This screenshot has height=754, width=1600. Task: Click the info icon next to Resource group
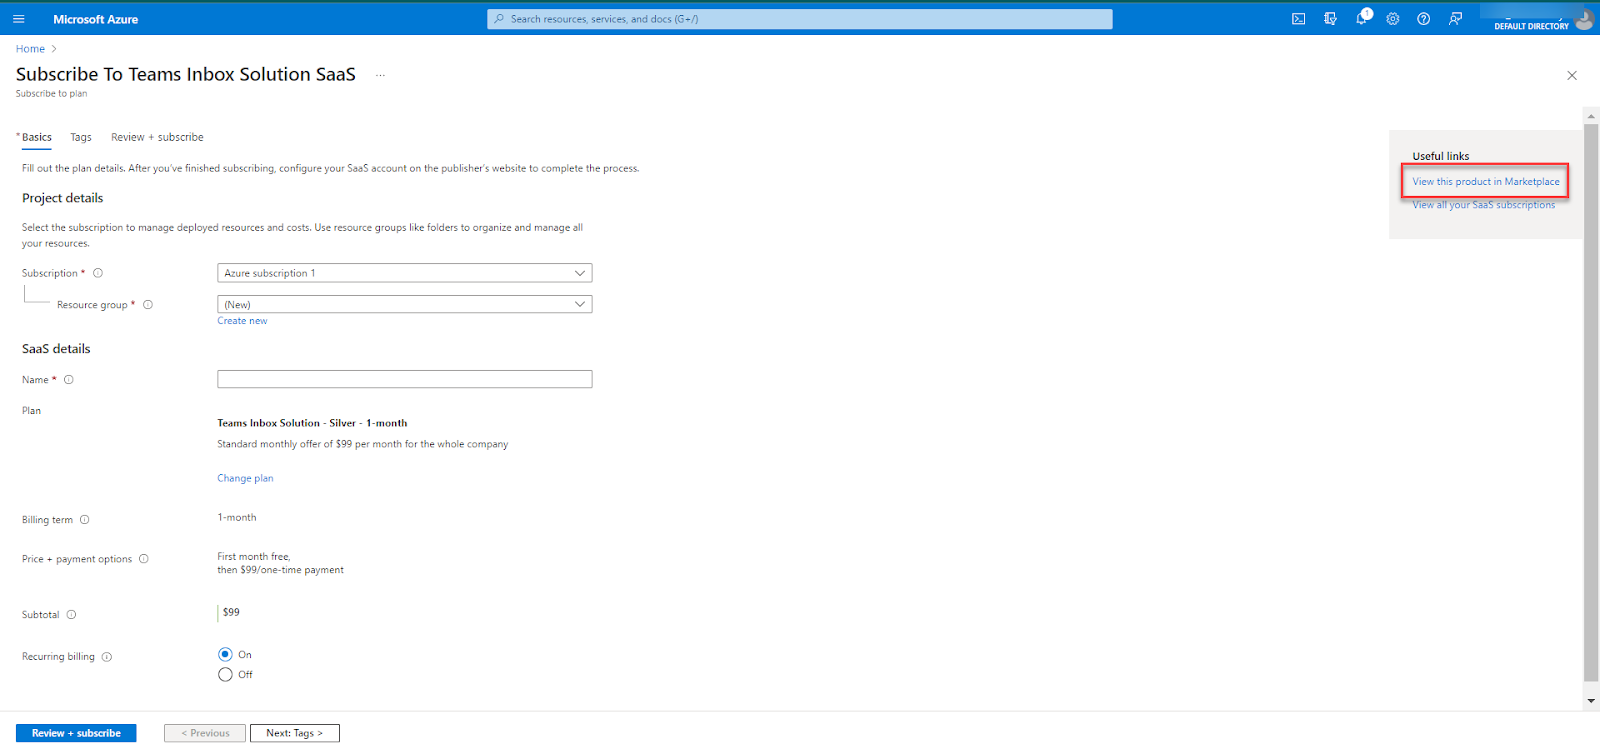point(148,305)
